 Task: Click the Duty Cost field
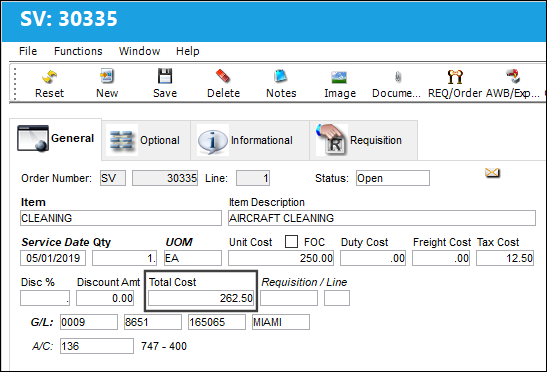(x=373, y=258)
